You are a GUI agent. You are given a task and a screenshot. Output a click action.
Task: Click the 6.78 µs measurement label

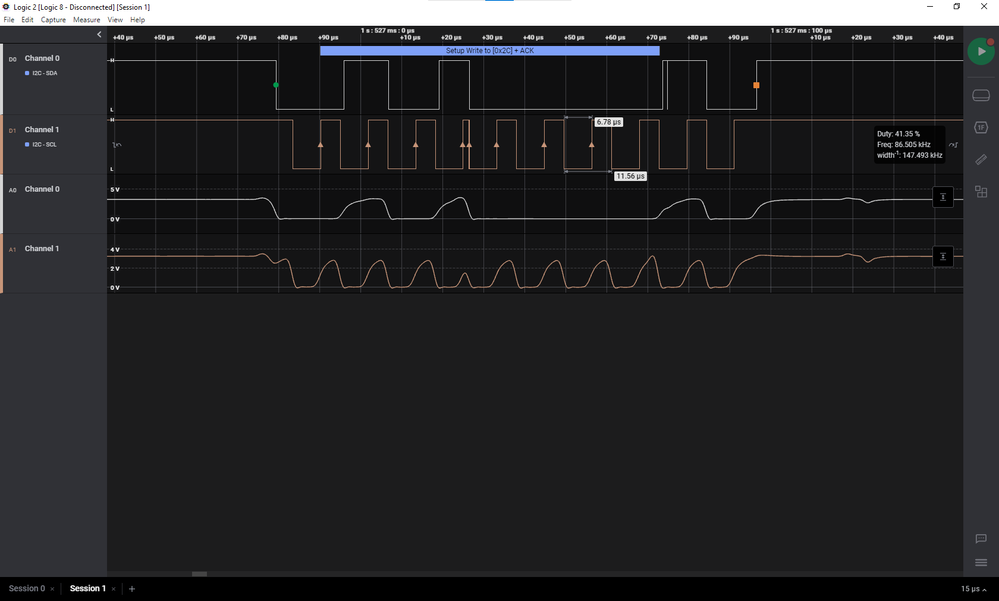click(608, 122)
